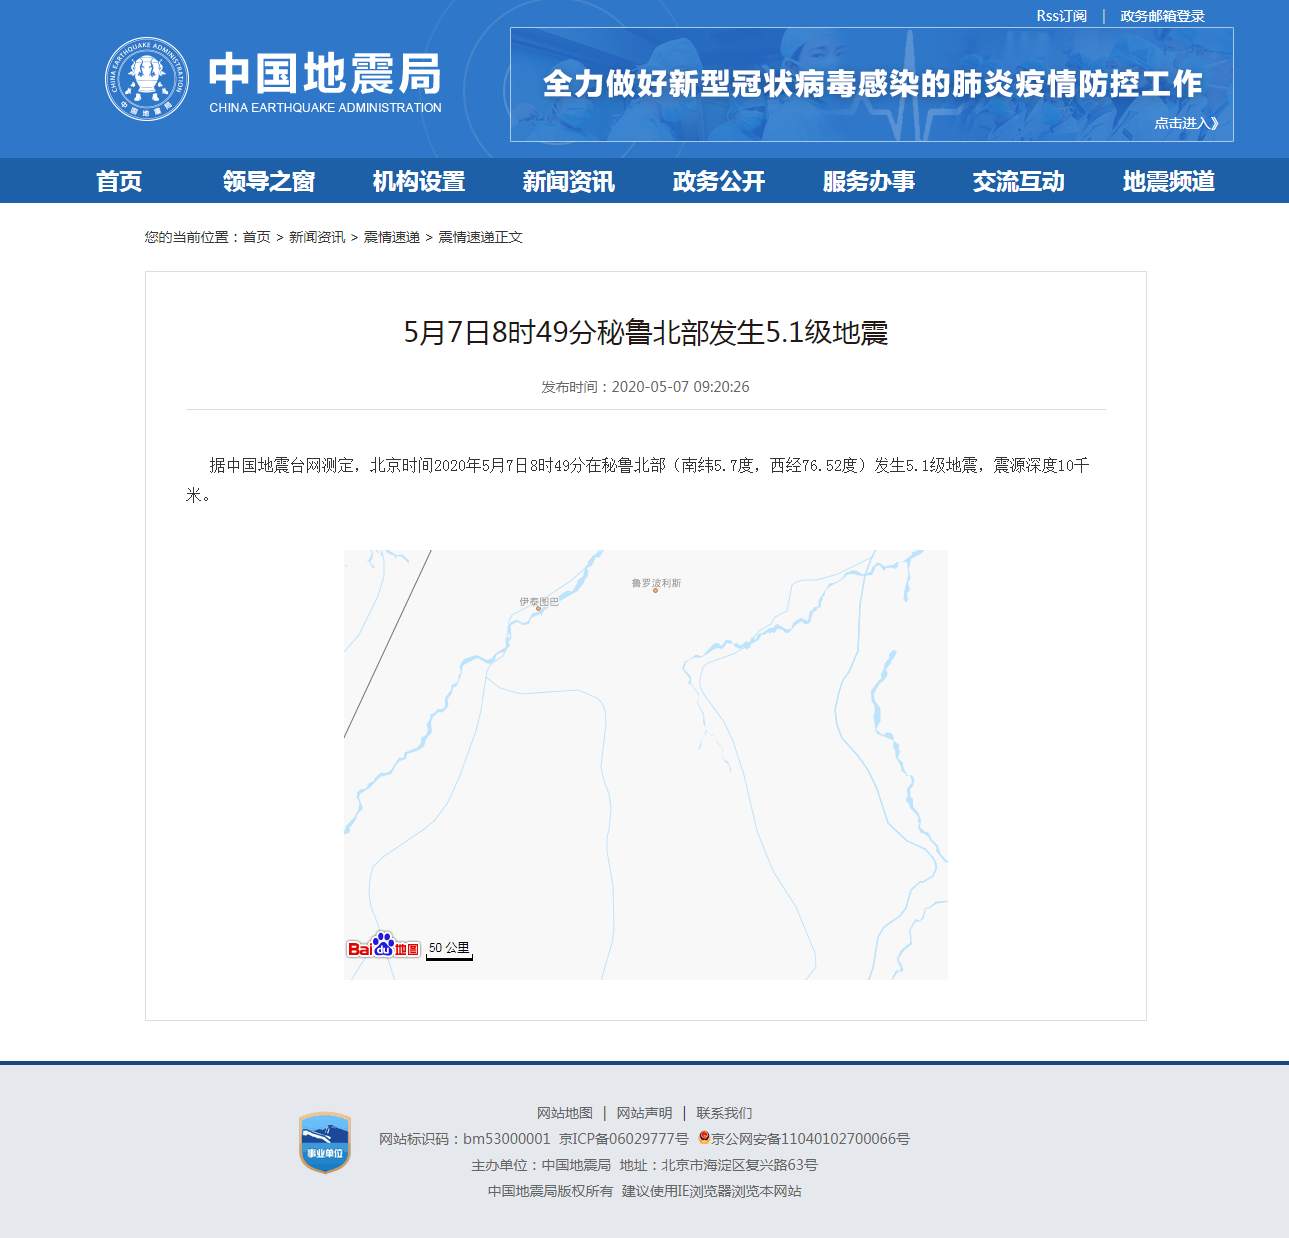Viewport: 1289px width, 1238px height.
Task: Open the 地震频道 navigation menu
Action: click(1168, 181)
